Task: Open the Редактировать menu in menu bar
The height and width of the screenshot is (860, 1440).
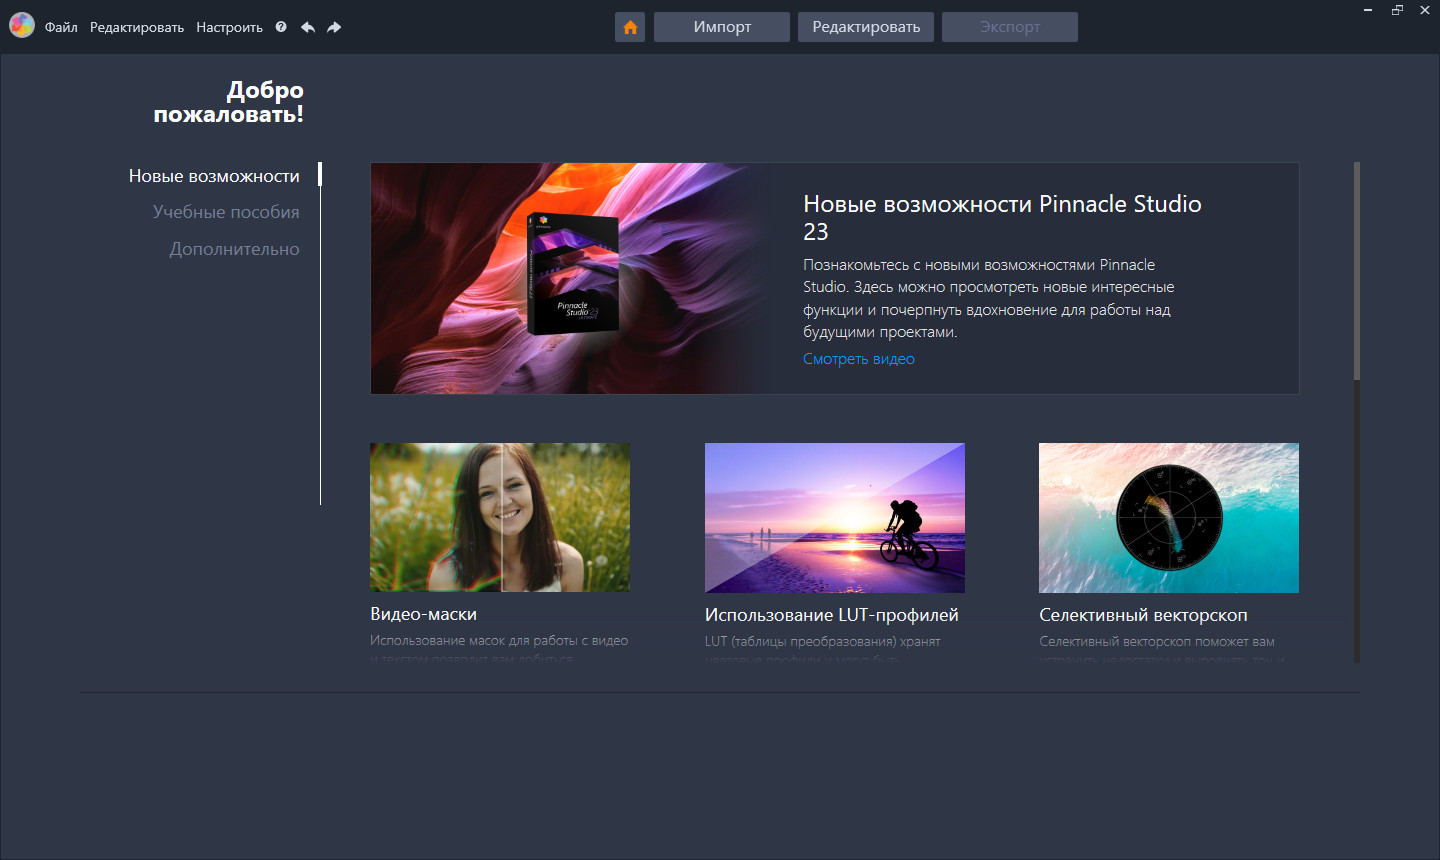Action: click(x=137, y=27)
